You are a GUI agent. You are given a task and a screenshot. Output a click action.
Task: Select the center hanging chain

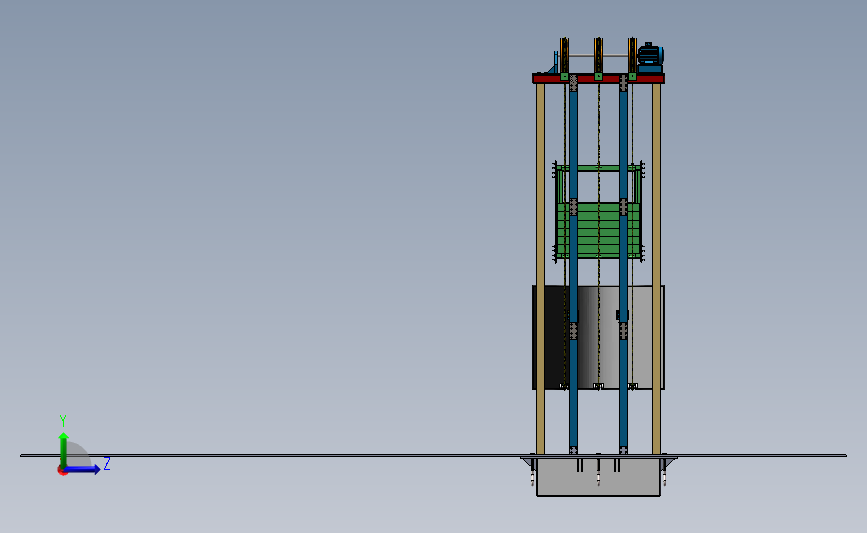click(598, 235)
